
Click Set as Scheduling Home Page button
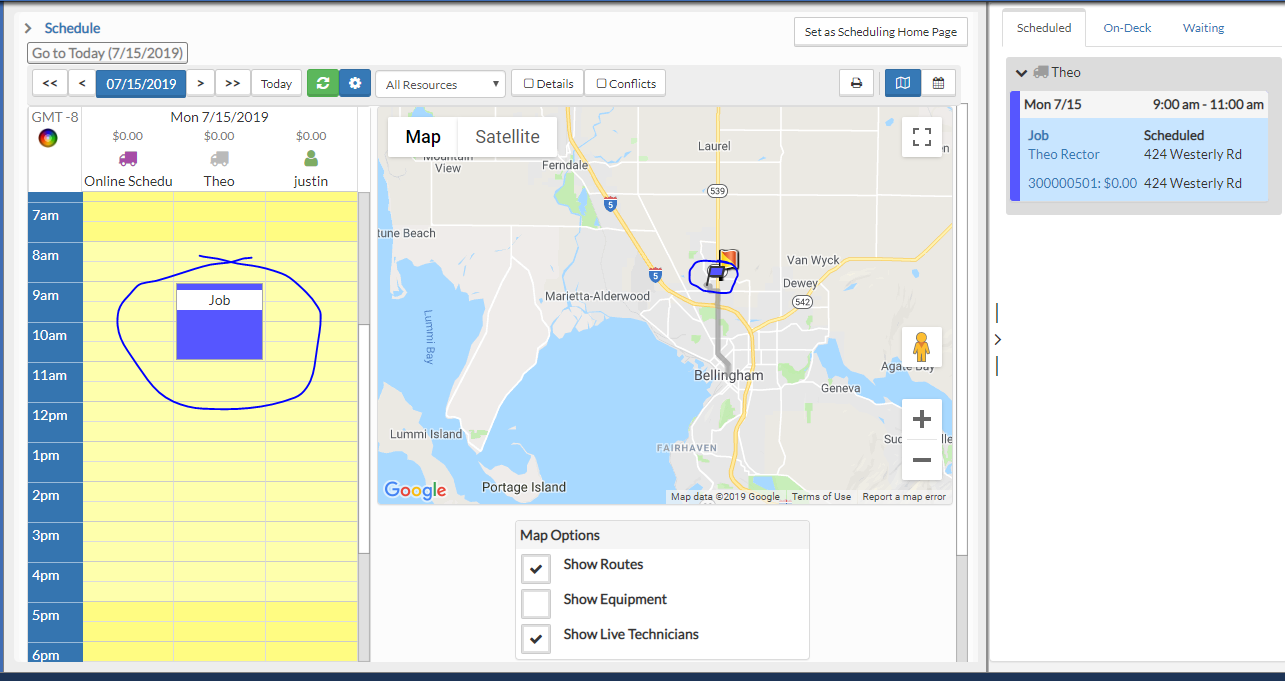point(880,32)
